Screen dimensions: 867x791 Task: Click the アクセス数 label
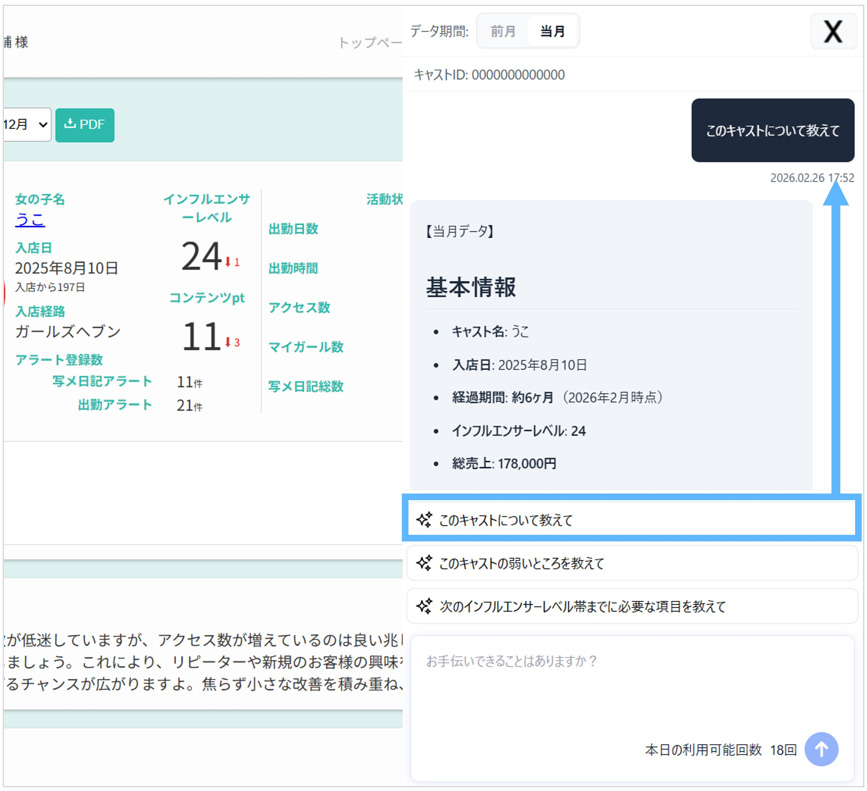(299, 308)
